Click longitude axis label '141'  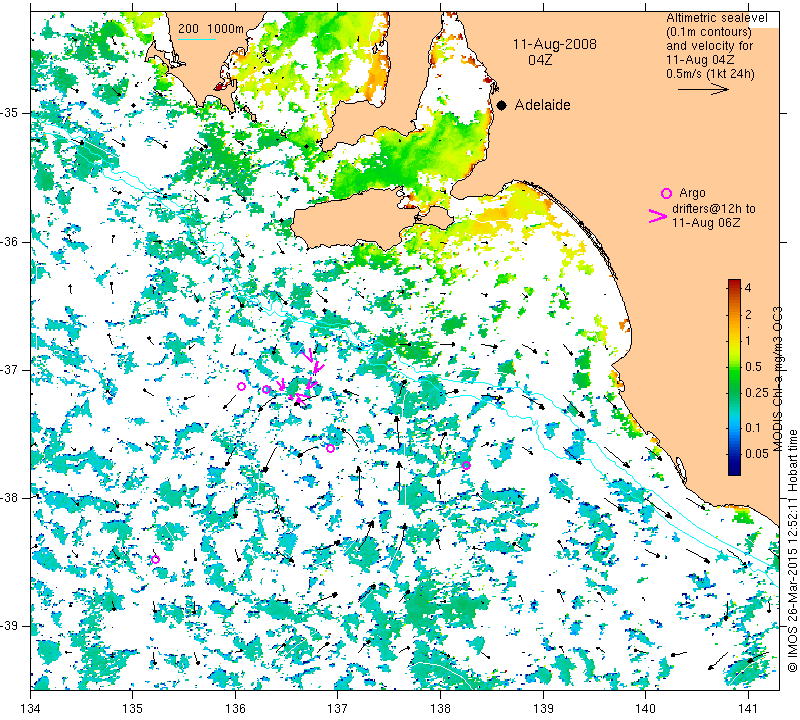tap(748, 709)
